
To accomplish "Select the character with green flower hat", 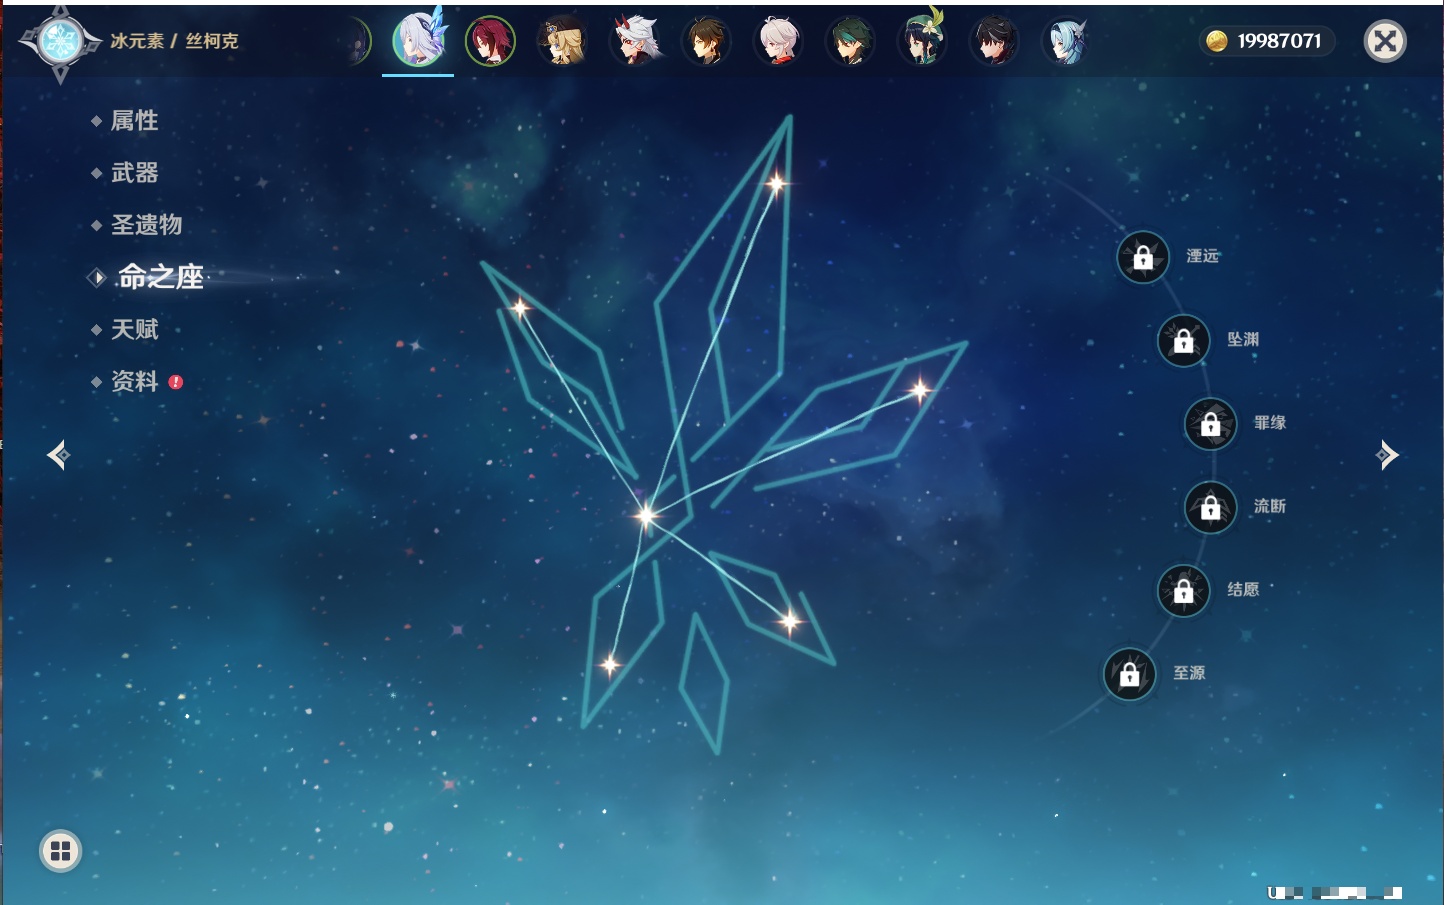I will point(922,40).
